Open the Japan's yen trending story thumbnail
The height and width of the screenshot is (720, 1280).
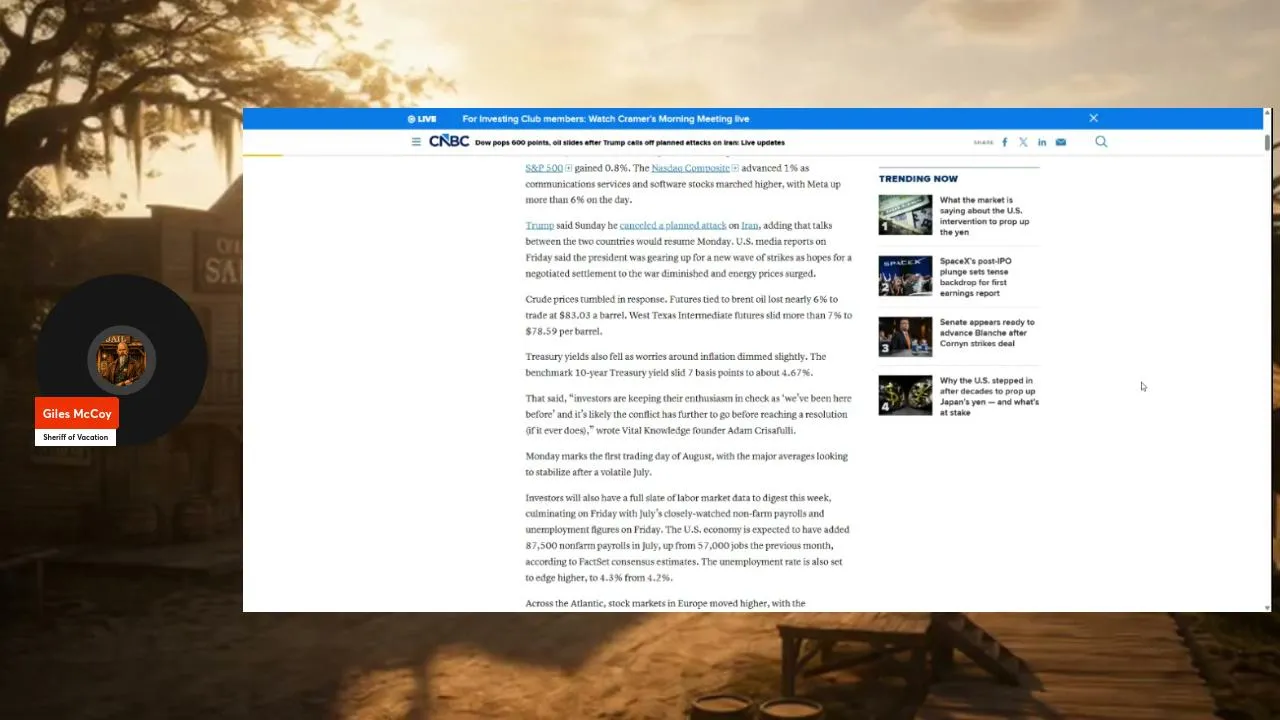click(905, 395)
